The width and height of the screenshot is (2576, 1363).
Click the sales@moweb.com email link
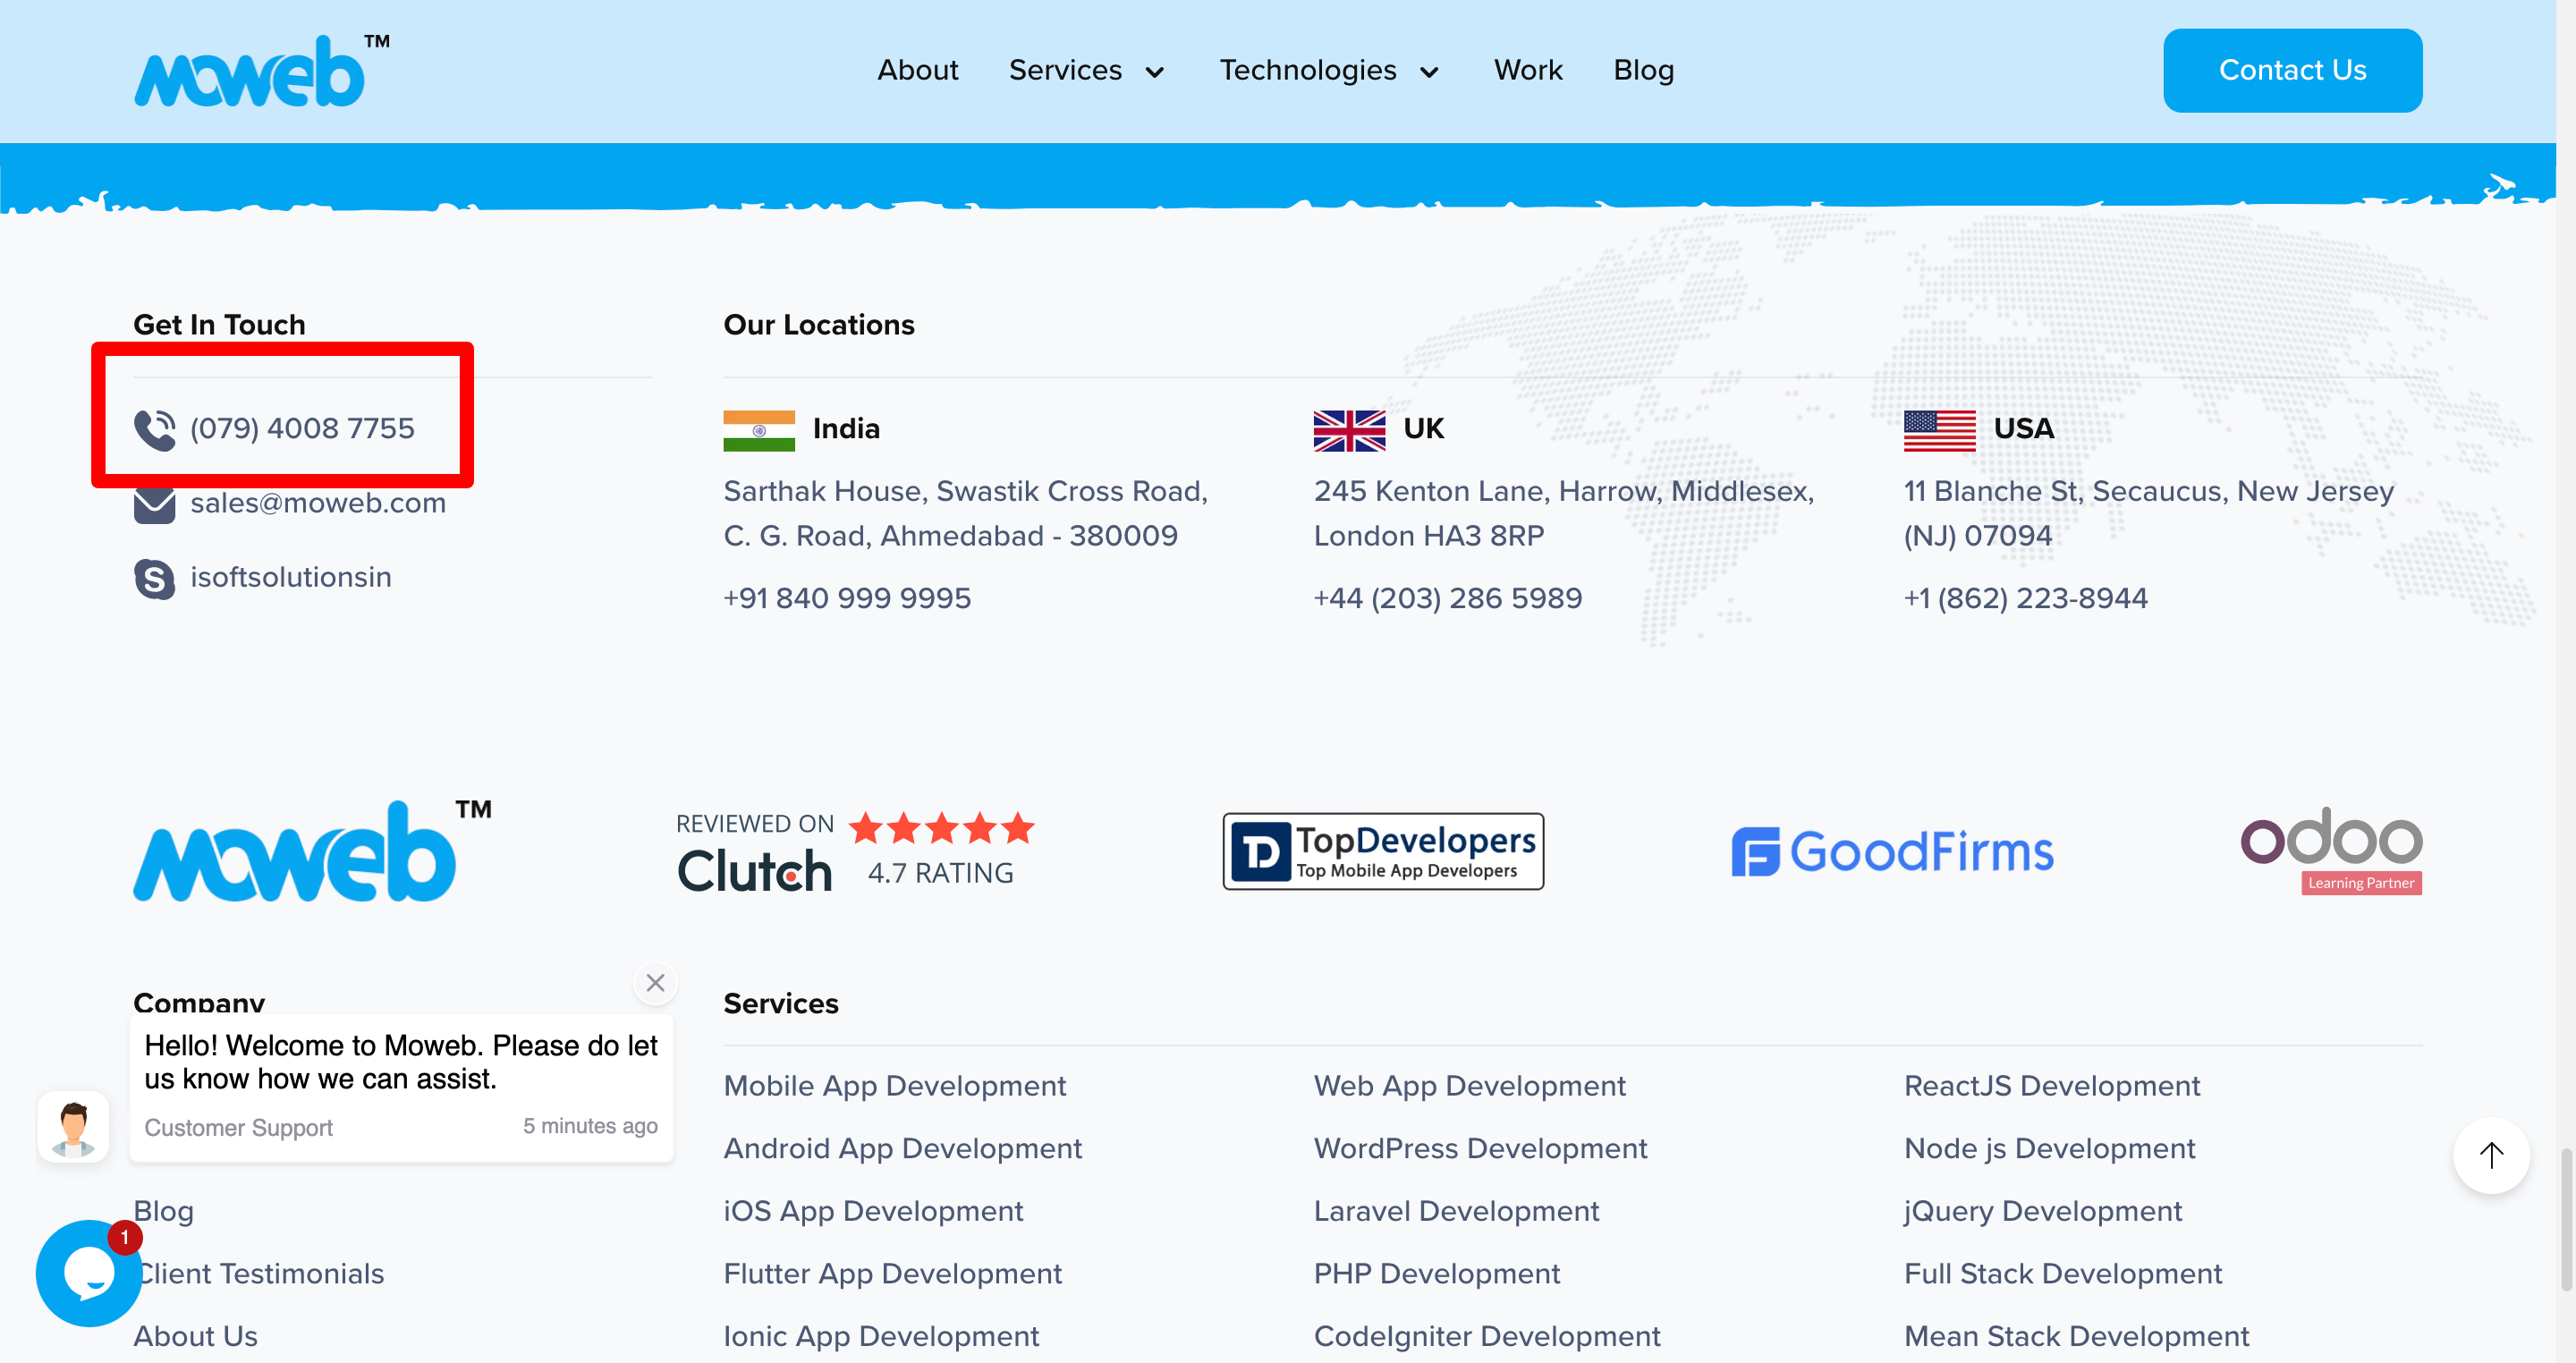[x=318, y=503]
